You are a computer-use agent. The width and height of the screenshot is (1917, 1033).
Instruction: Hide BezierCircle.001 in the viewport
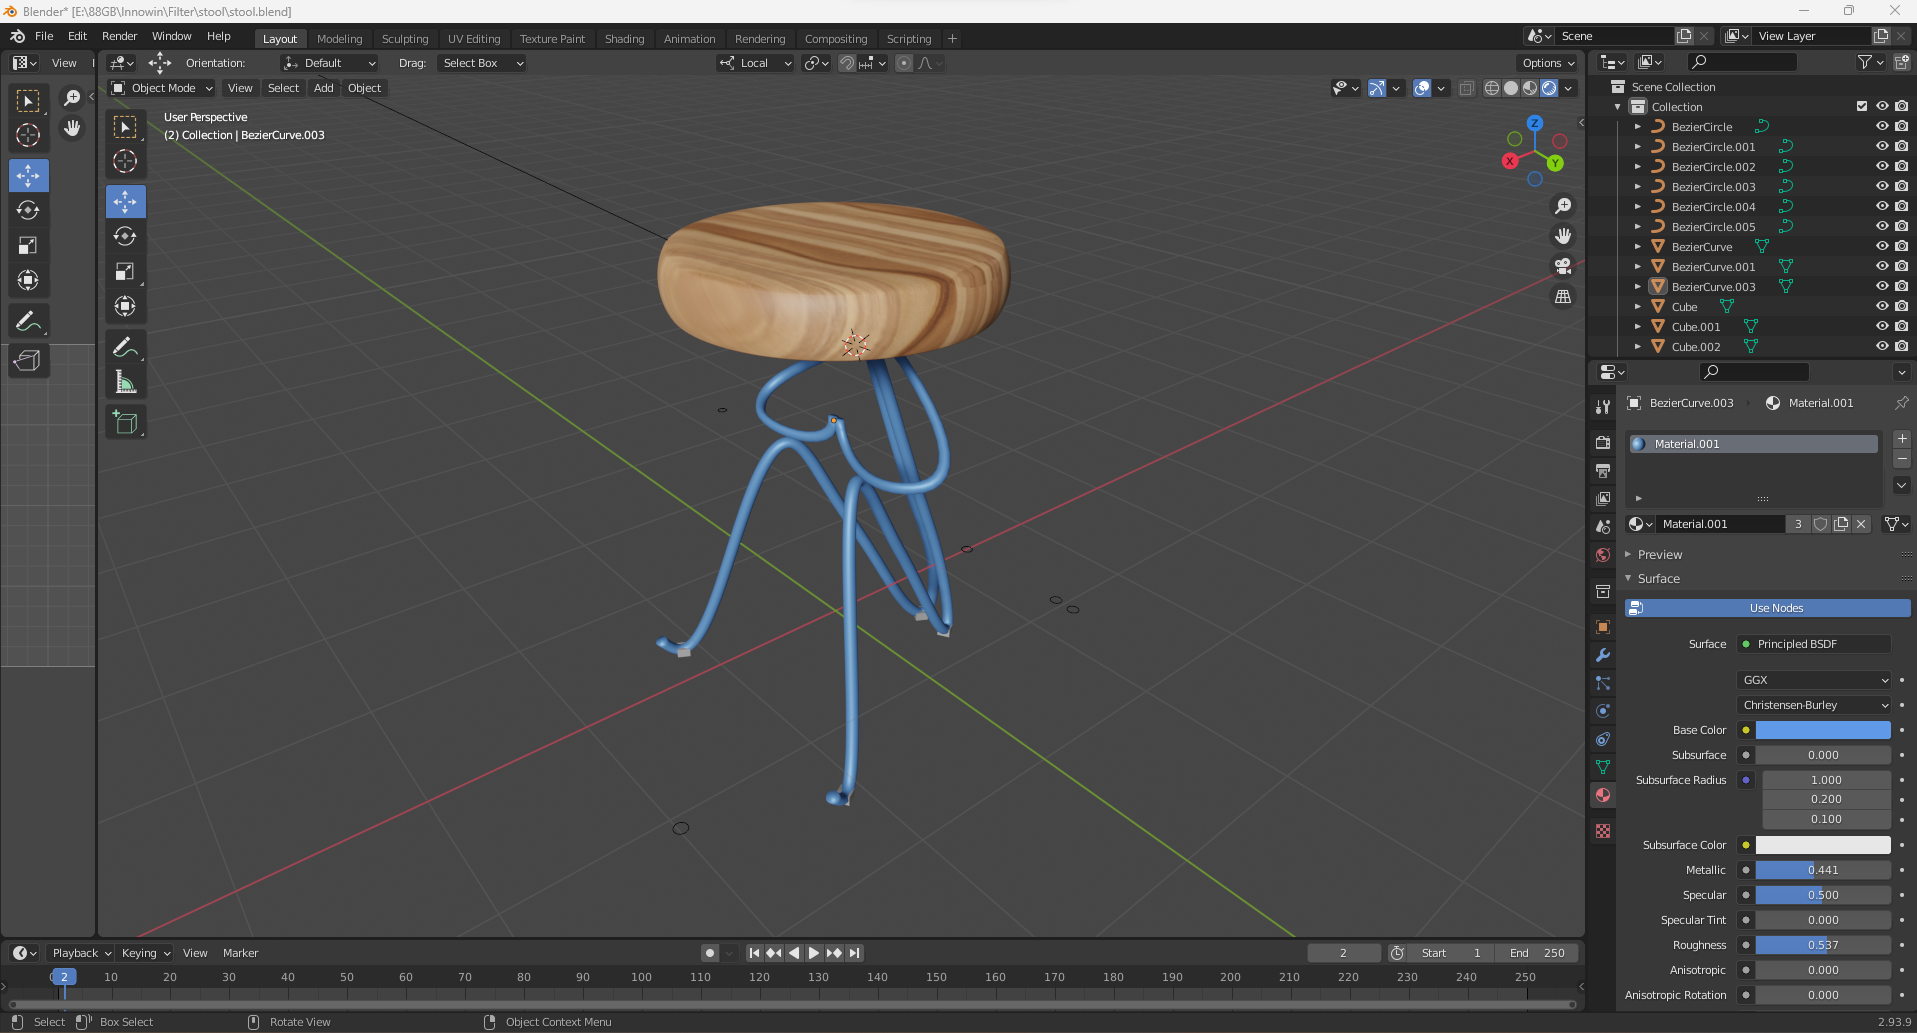1881,147
